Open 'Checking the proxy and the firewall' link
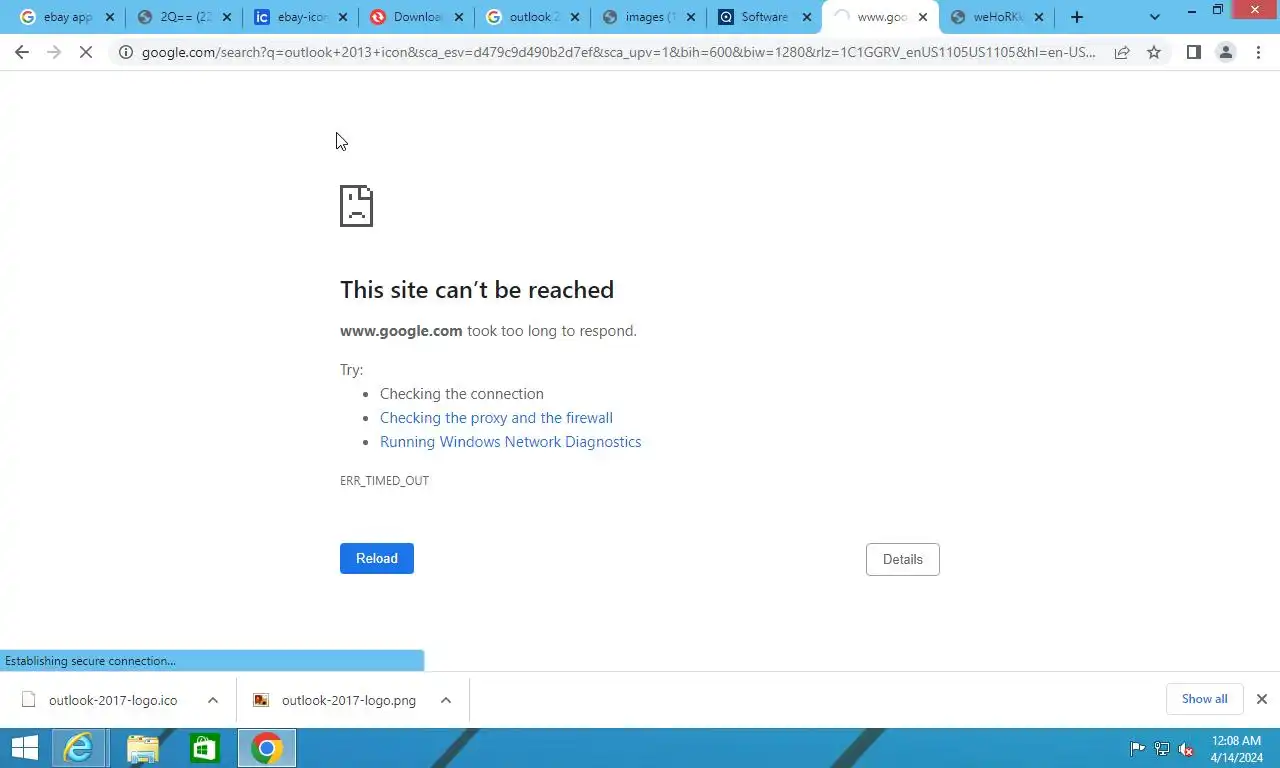The width and height of the screenshot is (1280, 768). 496,418
